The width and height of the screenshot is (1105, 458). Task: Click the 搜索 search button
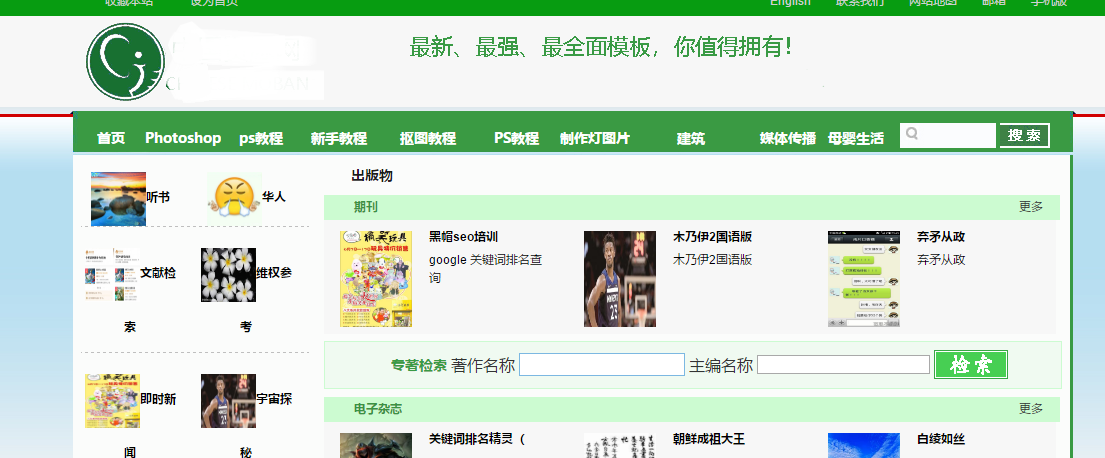click(1025, 135)
